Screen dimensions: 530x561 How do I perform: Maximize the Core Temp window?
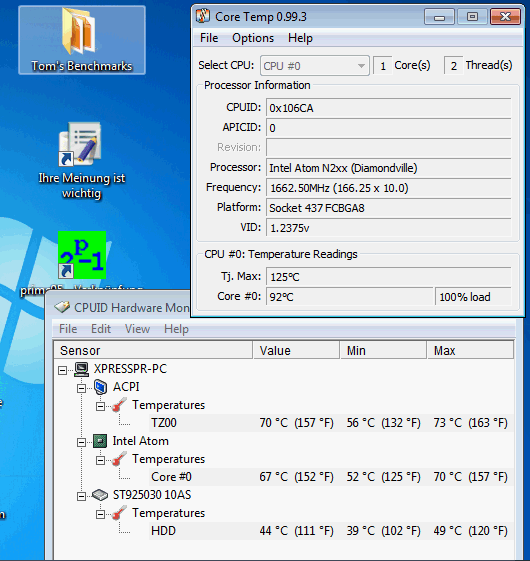coord(472,17)
